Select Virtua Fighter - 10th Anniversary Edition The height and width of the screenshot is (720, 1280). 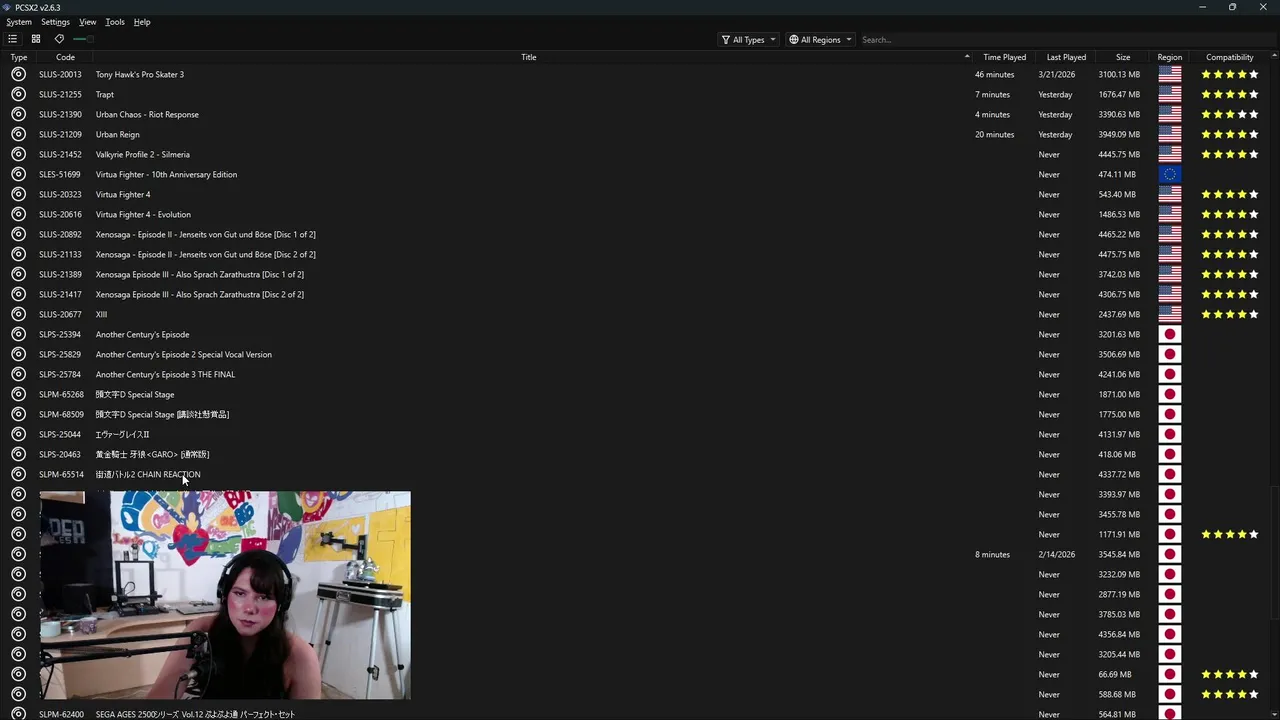pos(166,174)
